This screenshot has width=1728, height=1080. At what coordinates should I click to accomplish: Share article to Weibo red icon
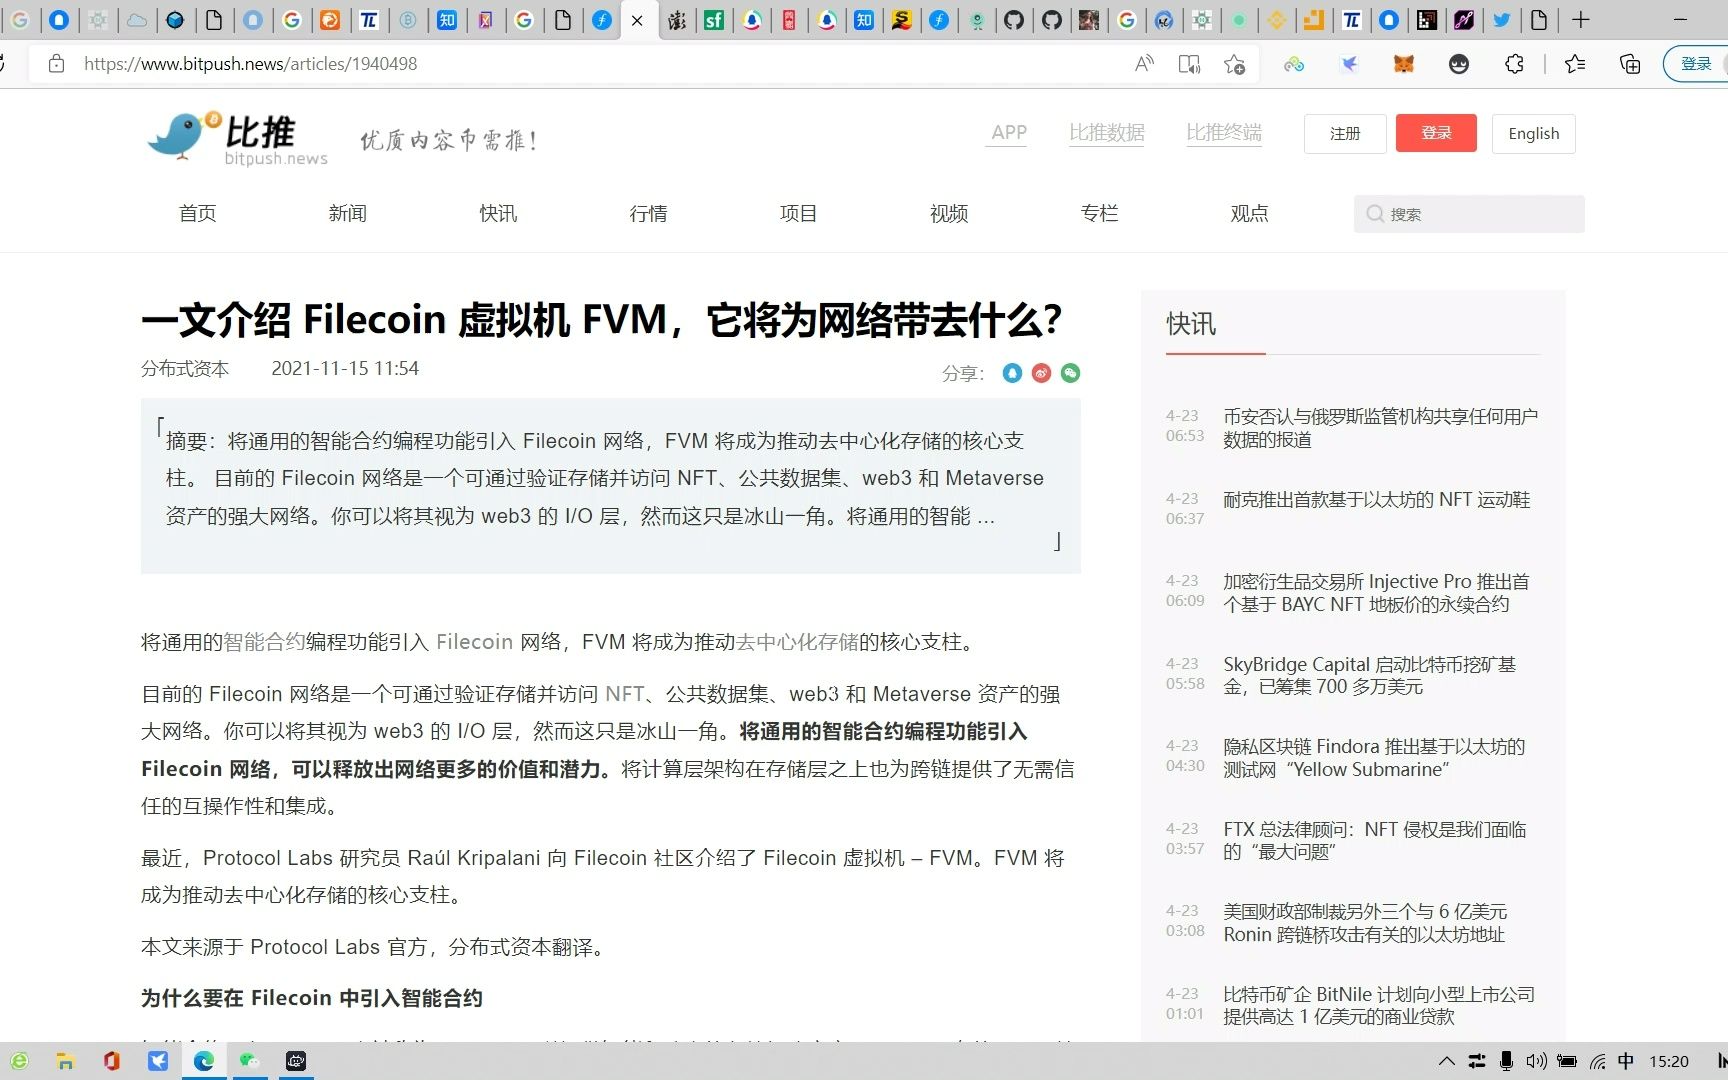[1041, 373]
